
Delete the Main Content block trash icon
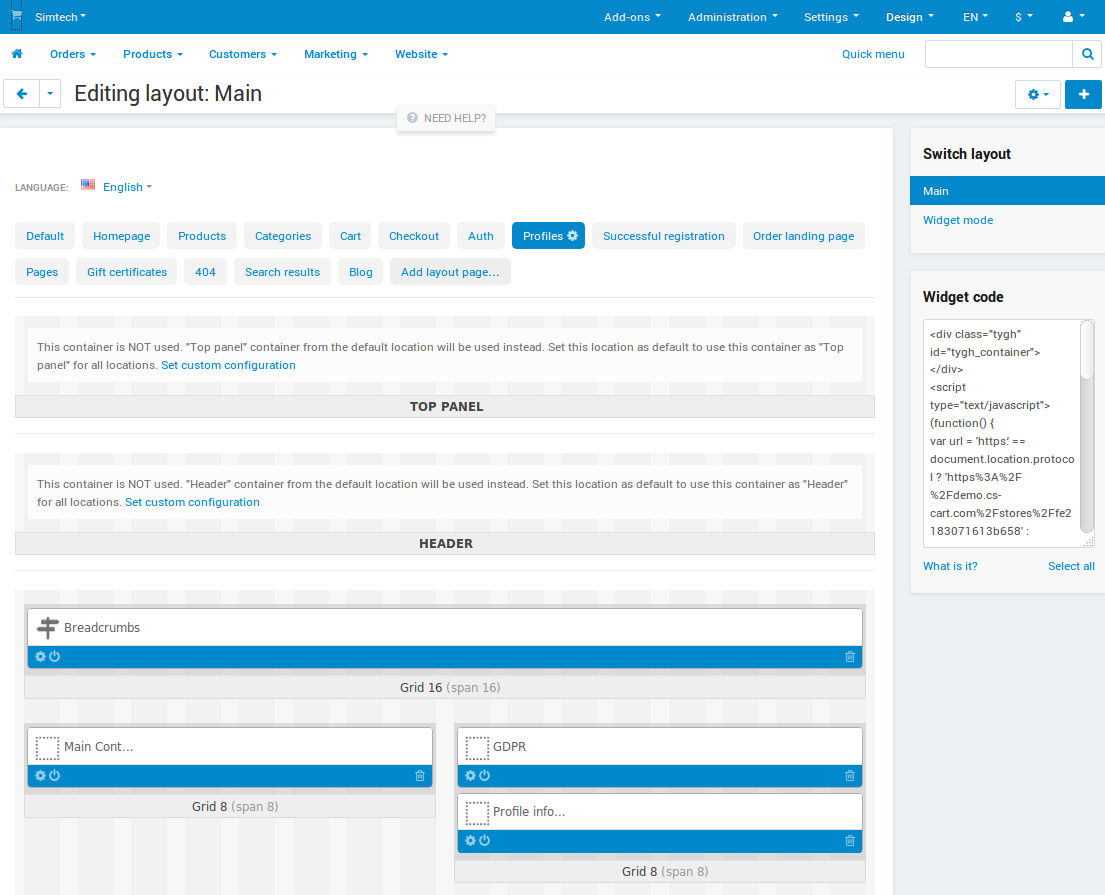[x=420, y=775]
